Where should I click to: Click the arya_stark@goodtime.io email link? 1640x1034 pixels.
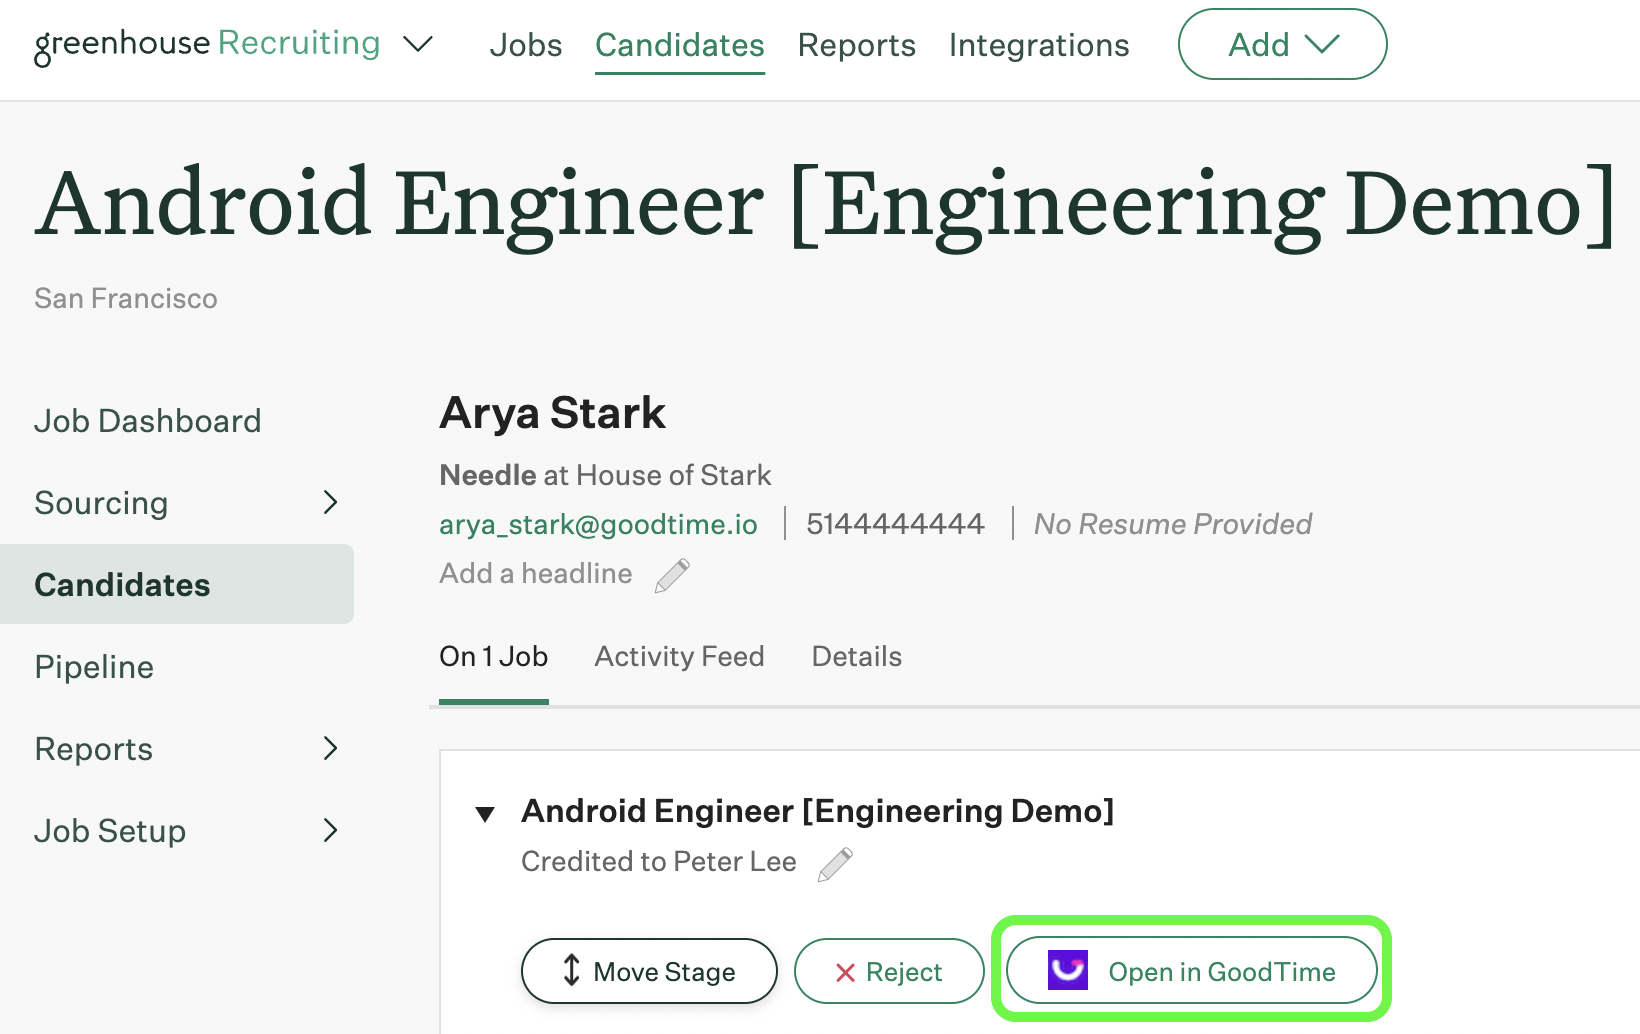(x=598, y=524)
